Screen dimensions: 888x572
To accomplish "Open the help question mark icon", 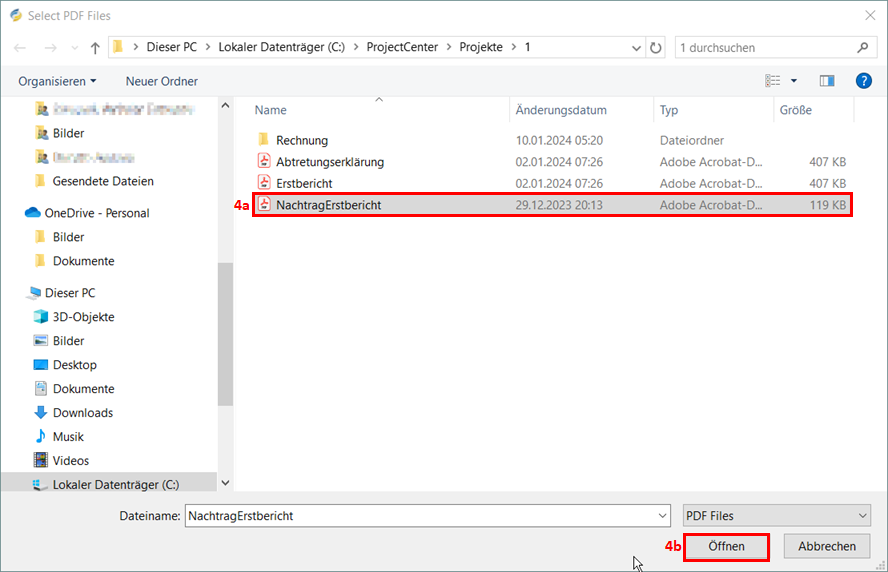I will pyautogui.click(x=863, y=81).
